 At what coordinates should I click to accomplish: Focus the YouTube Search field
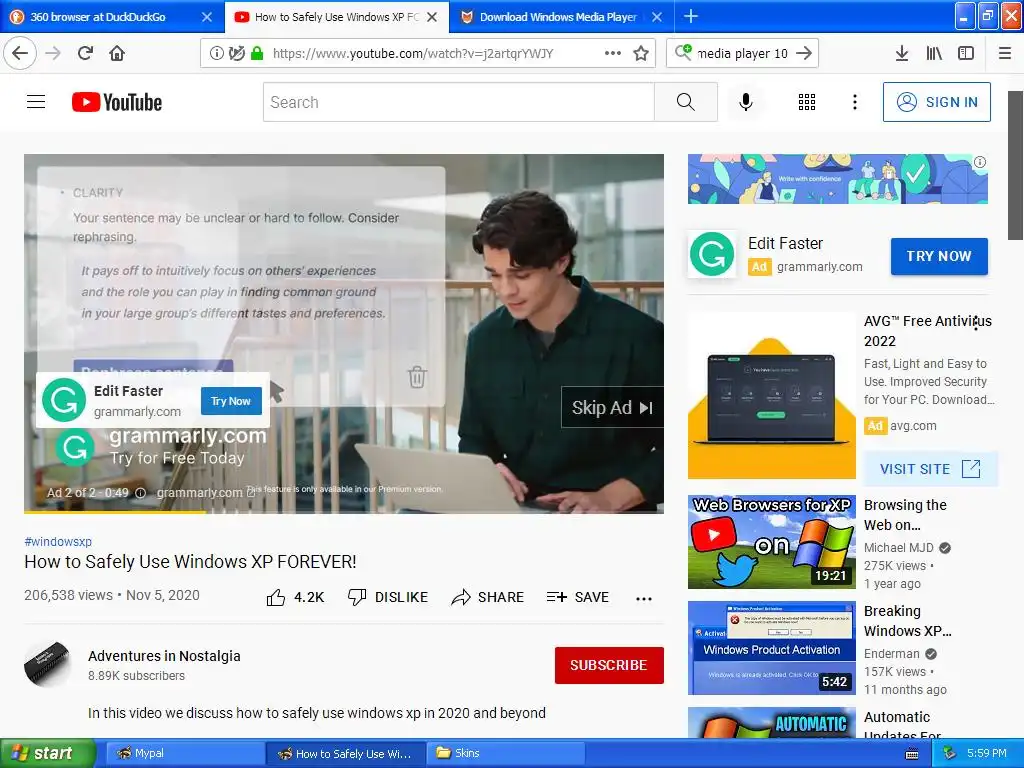(458, 102)
